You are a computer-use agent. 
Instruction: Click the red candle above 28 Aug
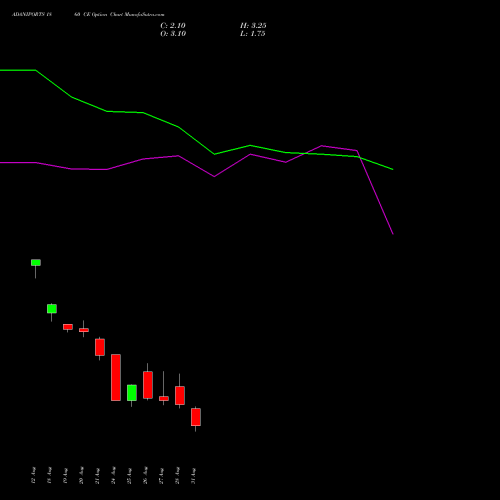[180, 395]
